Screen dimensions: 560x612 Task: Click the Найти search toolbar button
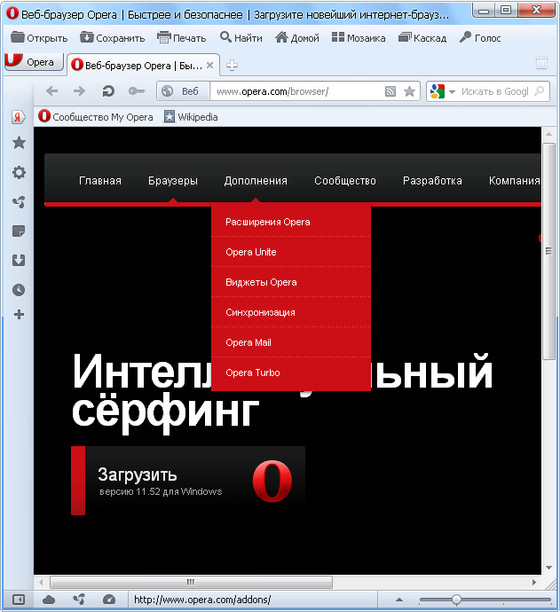(241, 38)
